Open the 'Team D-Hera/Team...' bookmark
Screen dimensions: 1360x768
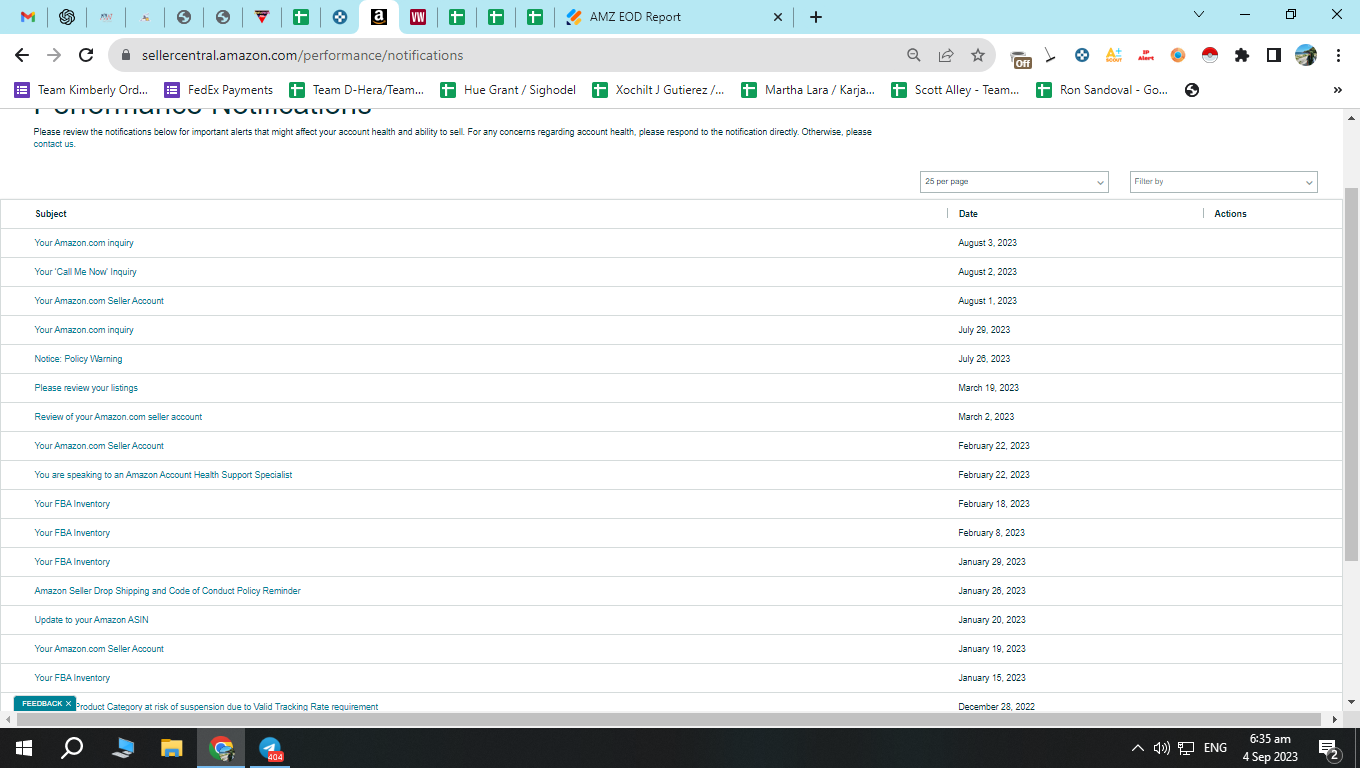click(x=357, y=90)
